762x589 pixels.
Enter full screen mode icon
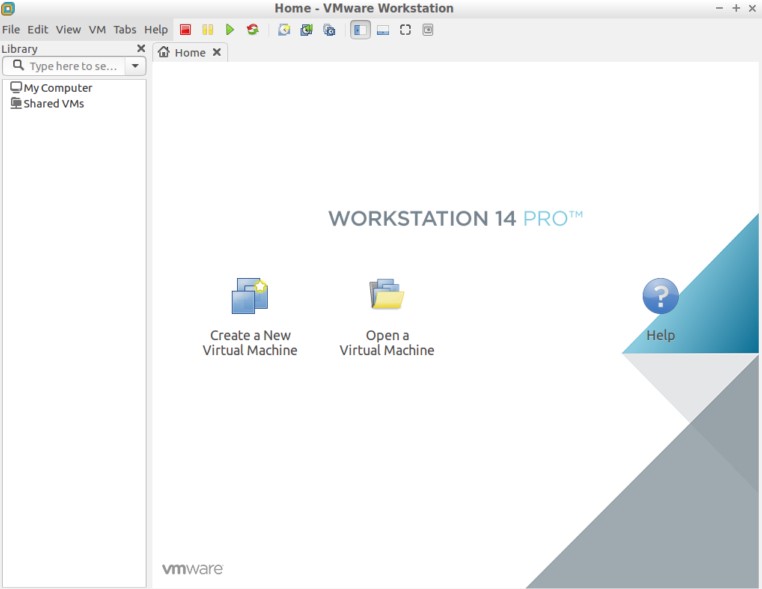coord(405,30)
